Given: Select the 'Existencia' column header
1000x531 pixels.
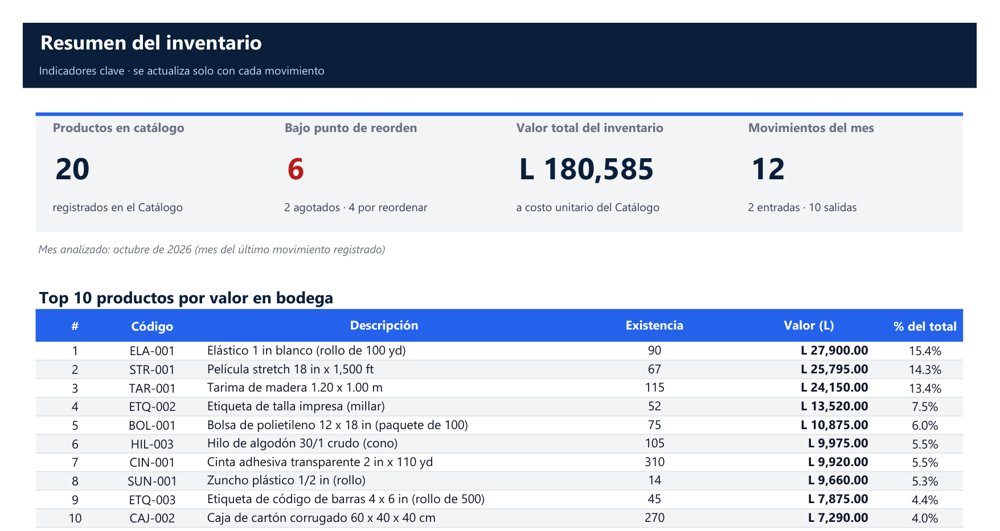Looking at the screenshot, I should pos(654,325).
